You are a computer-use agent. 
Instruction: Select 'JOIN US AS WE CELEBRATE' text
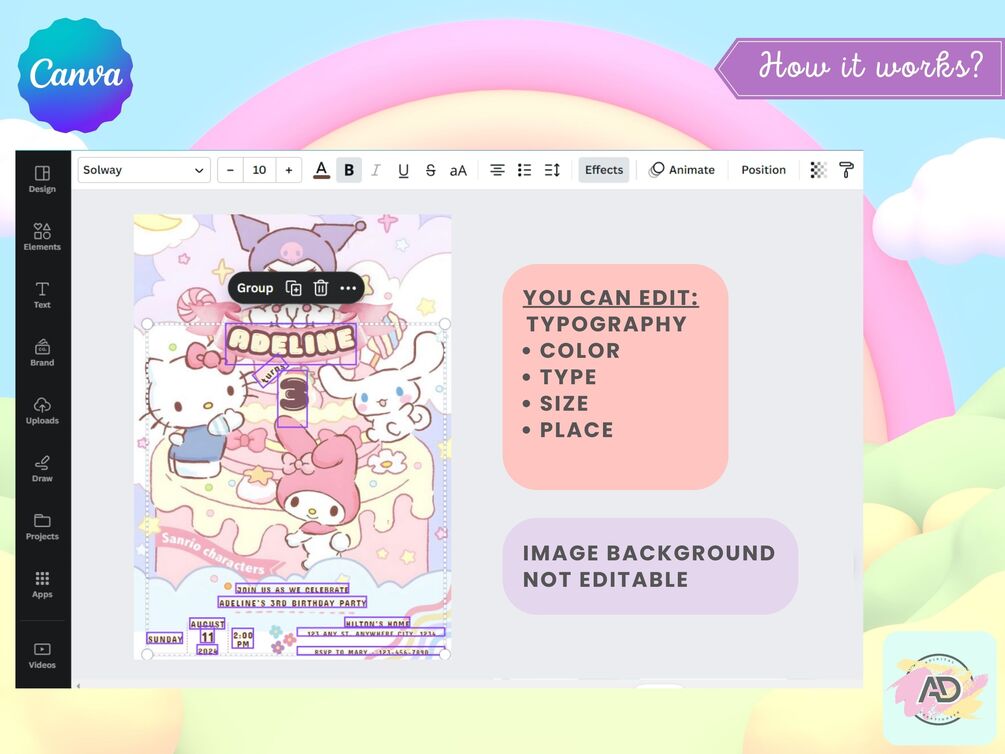click(292, 589)
